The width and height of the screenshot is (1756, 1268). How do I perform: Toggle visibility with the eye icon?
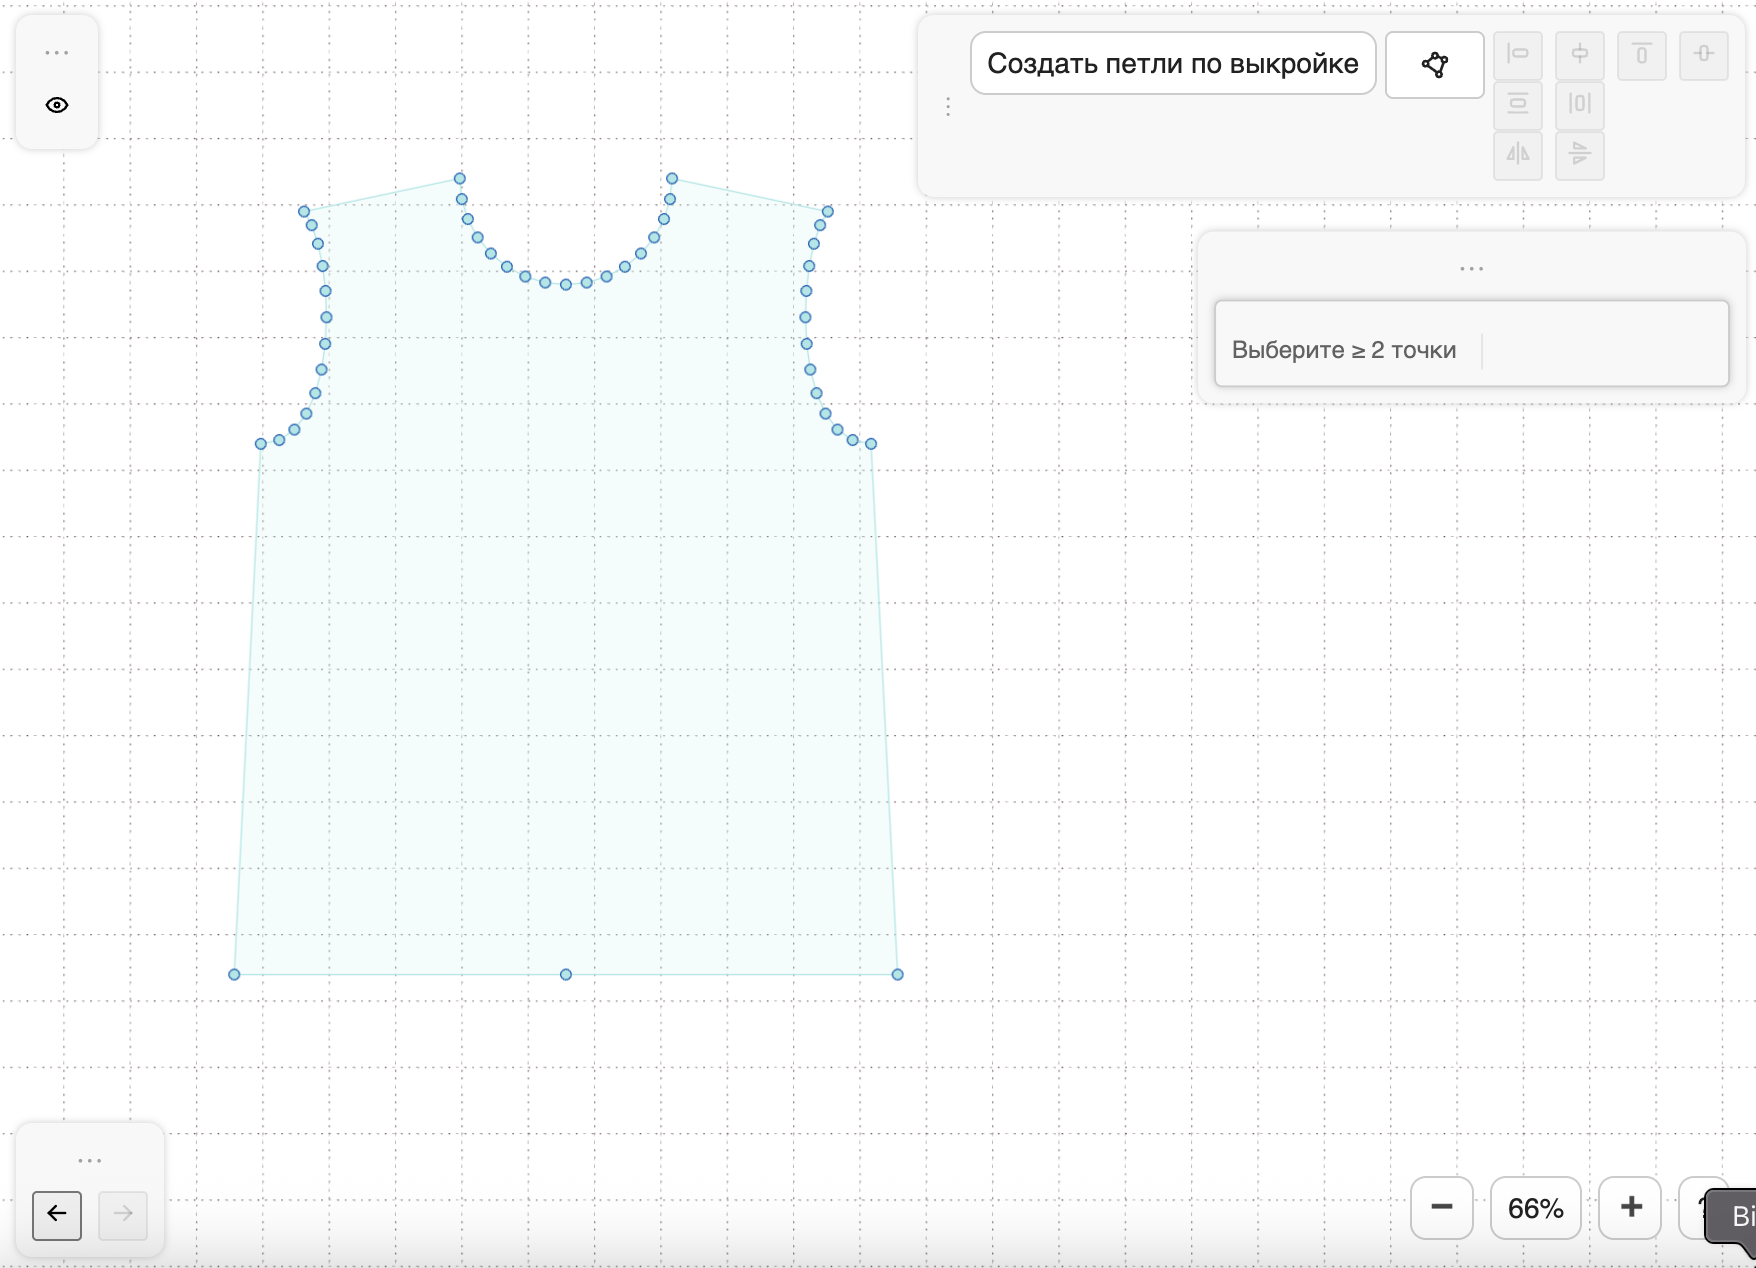(57, 105)
